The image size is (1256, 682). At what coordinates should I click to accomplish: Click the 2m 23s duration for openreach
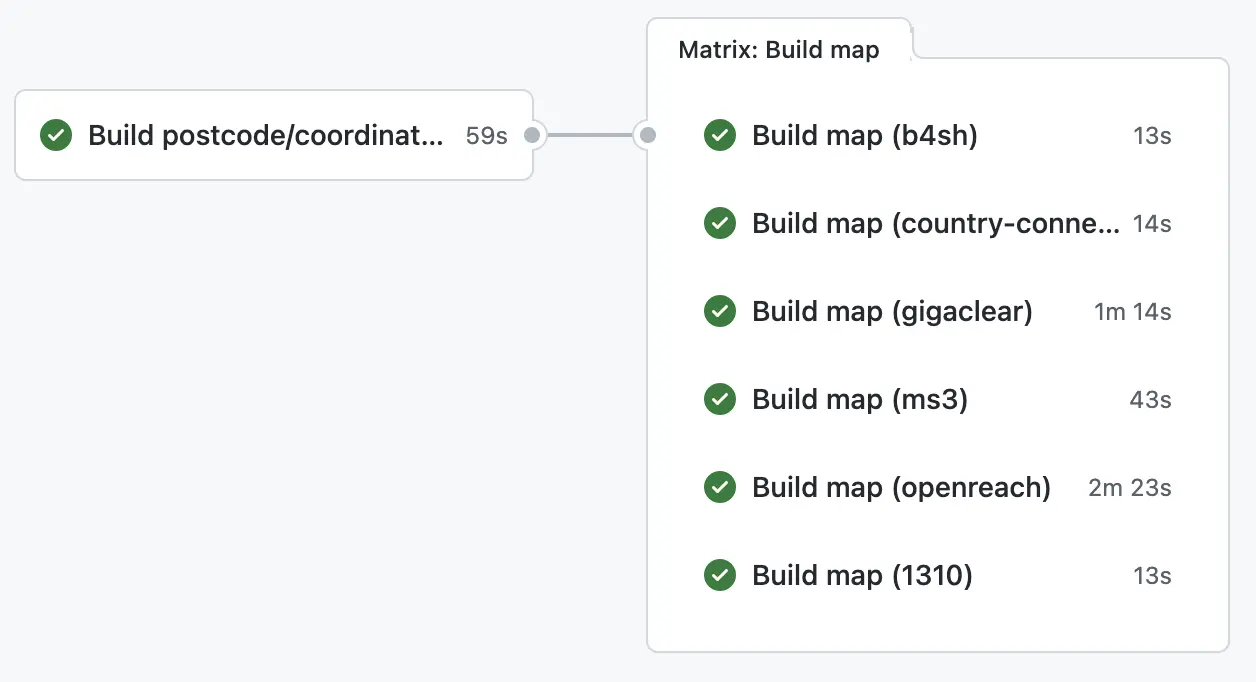(x=1129, y=488)
